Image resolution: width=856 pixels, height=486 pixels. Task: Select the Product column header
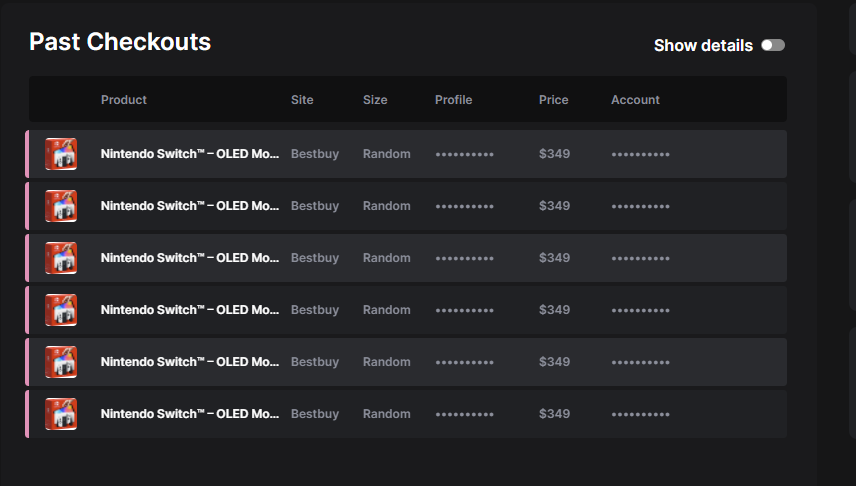point(124,100)
